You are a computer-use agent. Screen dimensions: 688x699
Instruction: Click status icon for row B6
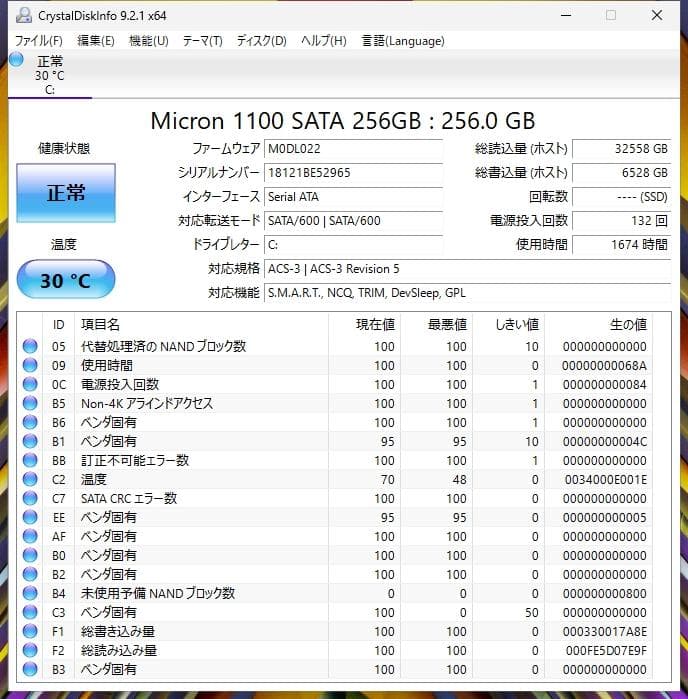point(30,422)
